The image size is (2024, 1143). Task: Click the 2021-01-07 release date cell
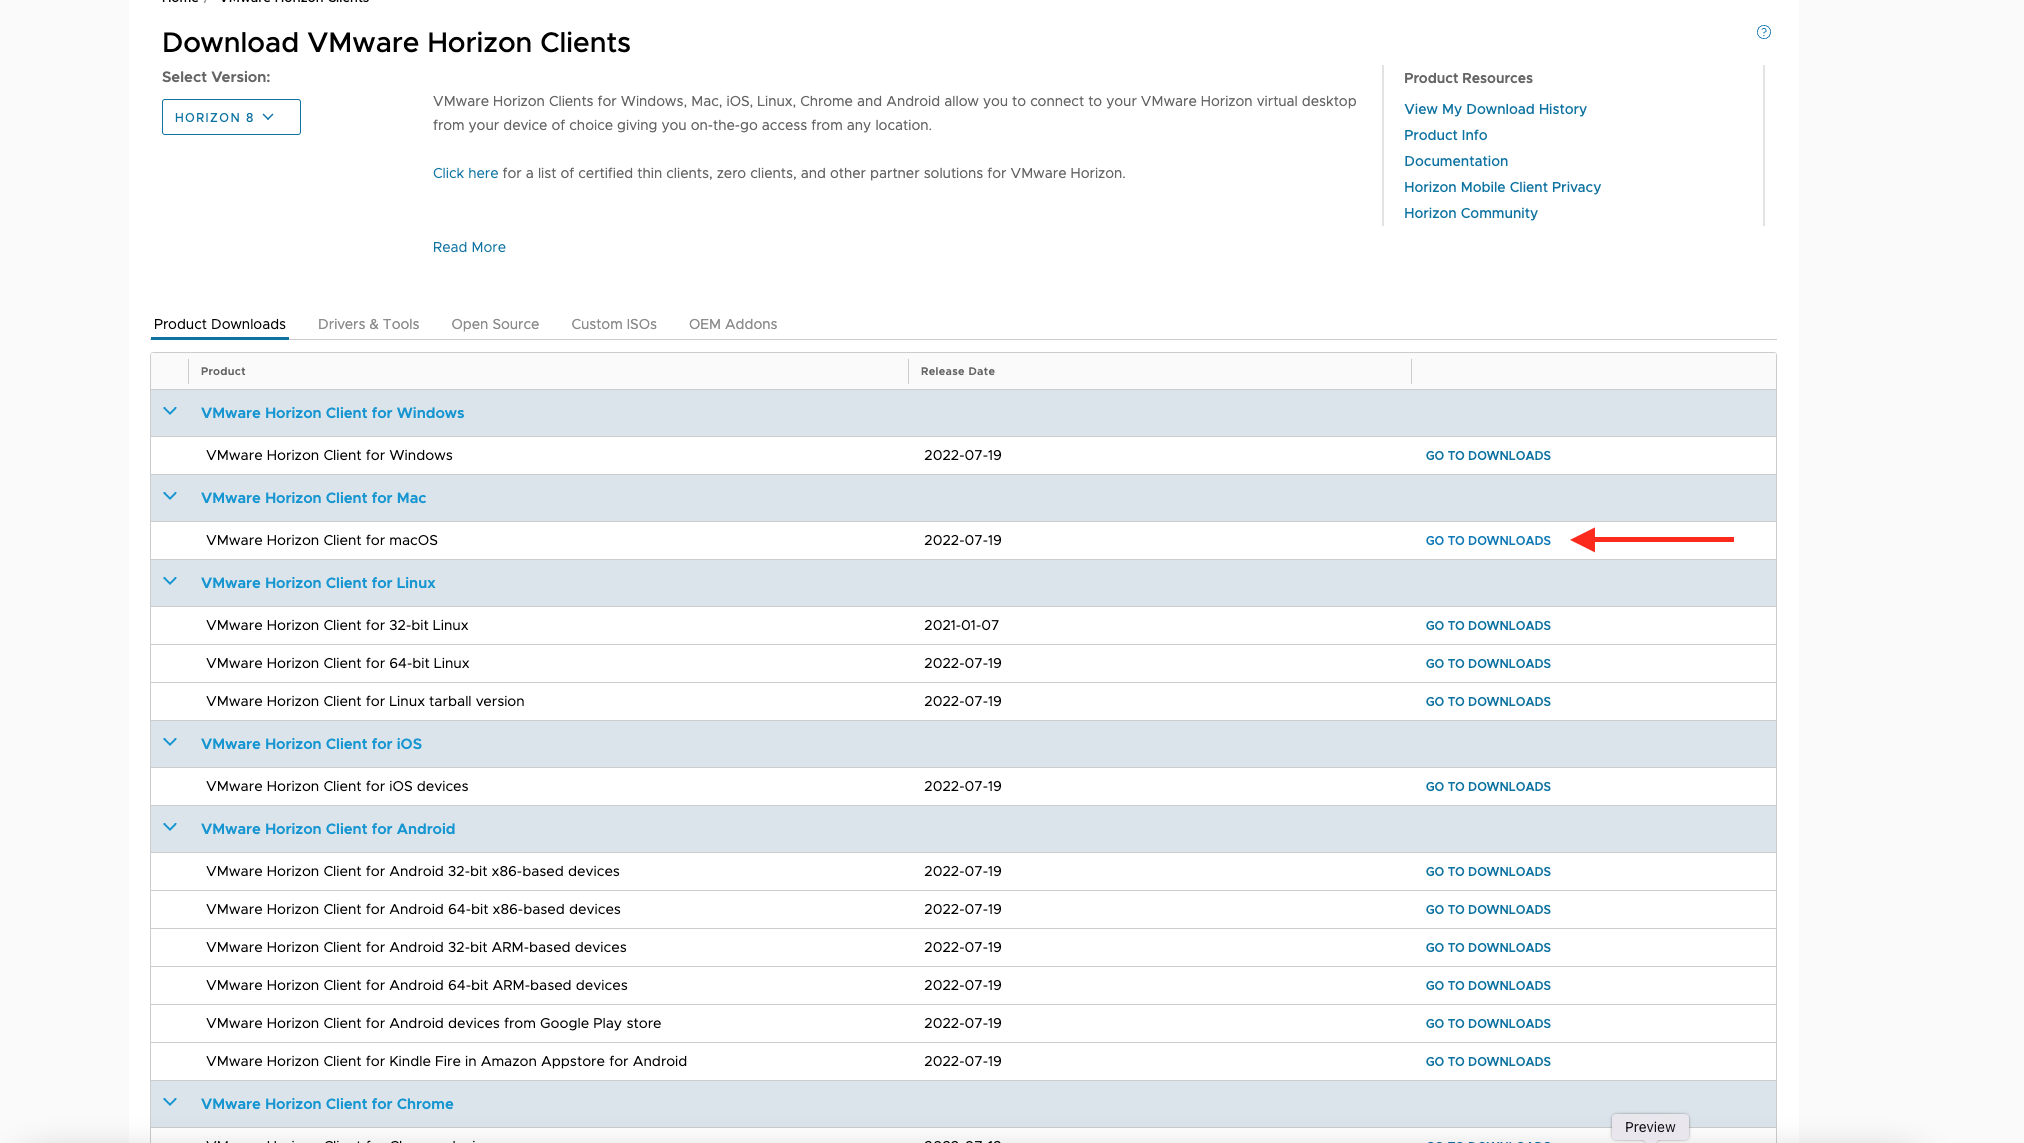click(961, 625)
